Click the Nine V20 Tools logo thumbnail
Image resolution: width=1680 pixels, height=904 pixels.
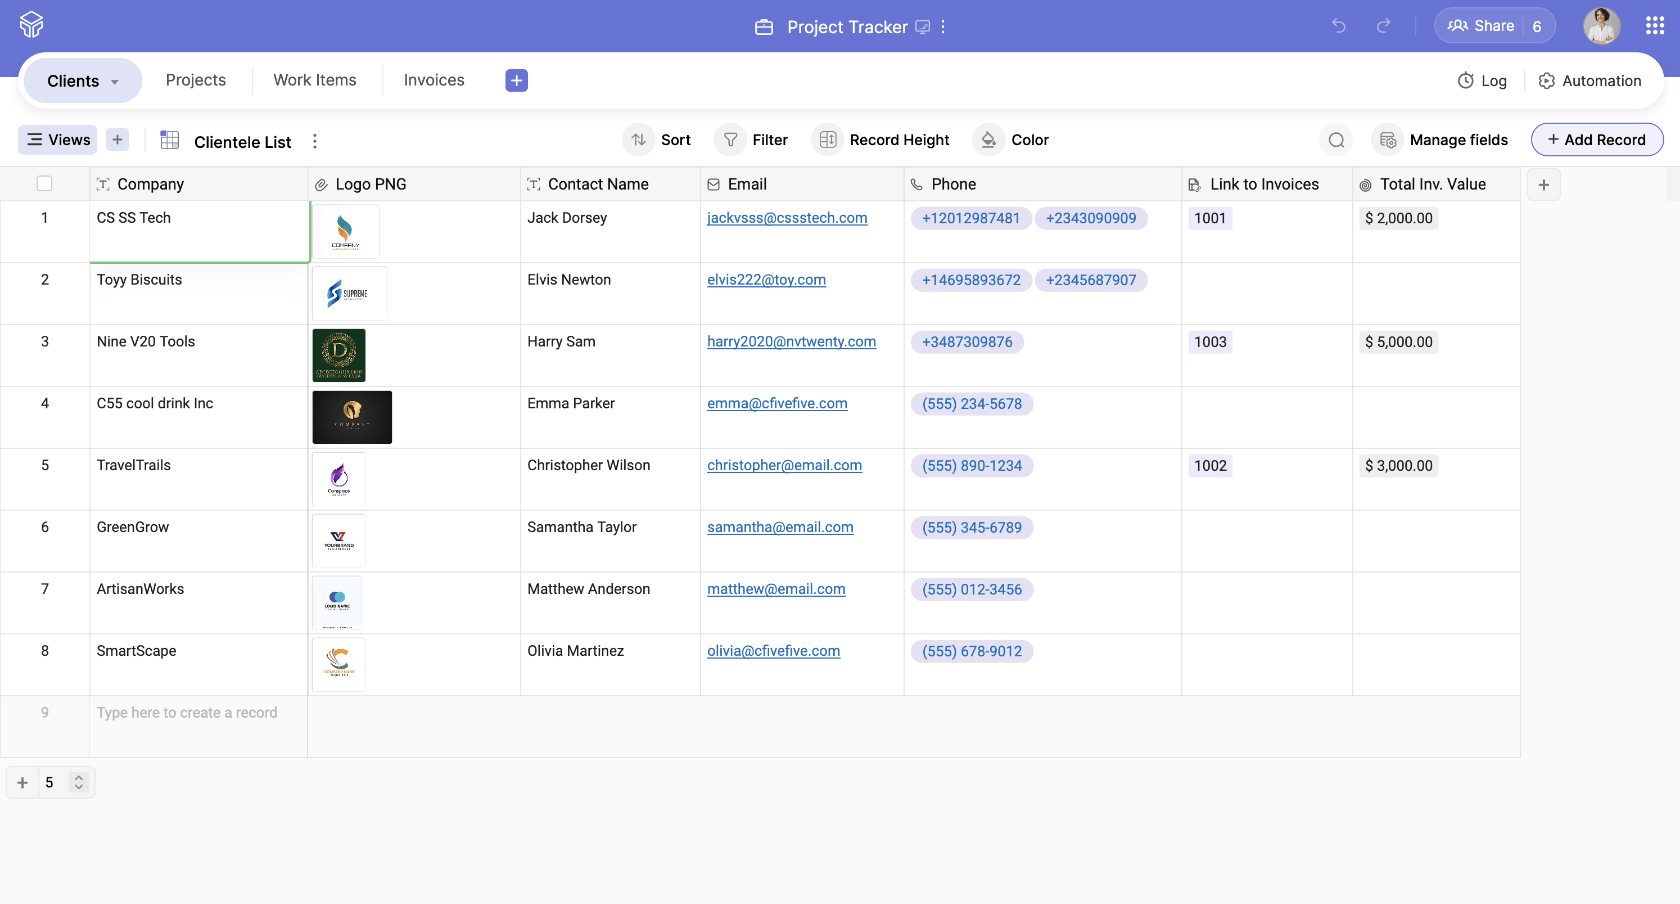[339, 355]
